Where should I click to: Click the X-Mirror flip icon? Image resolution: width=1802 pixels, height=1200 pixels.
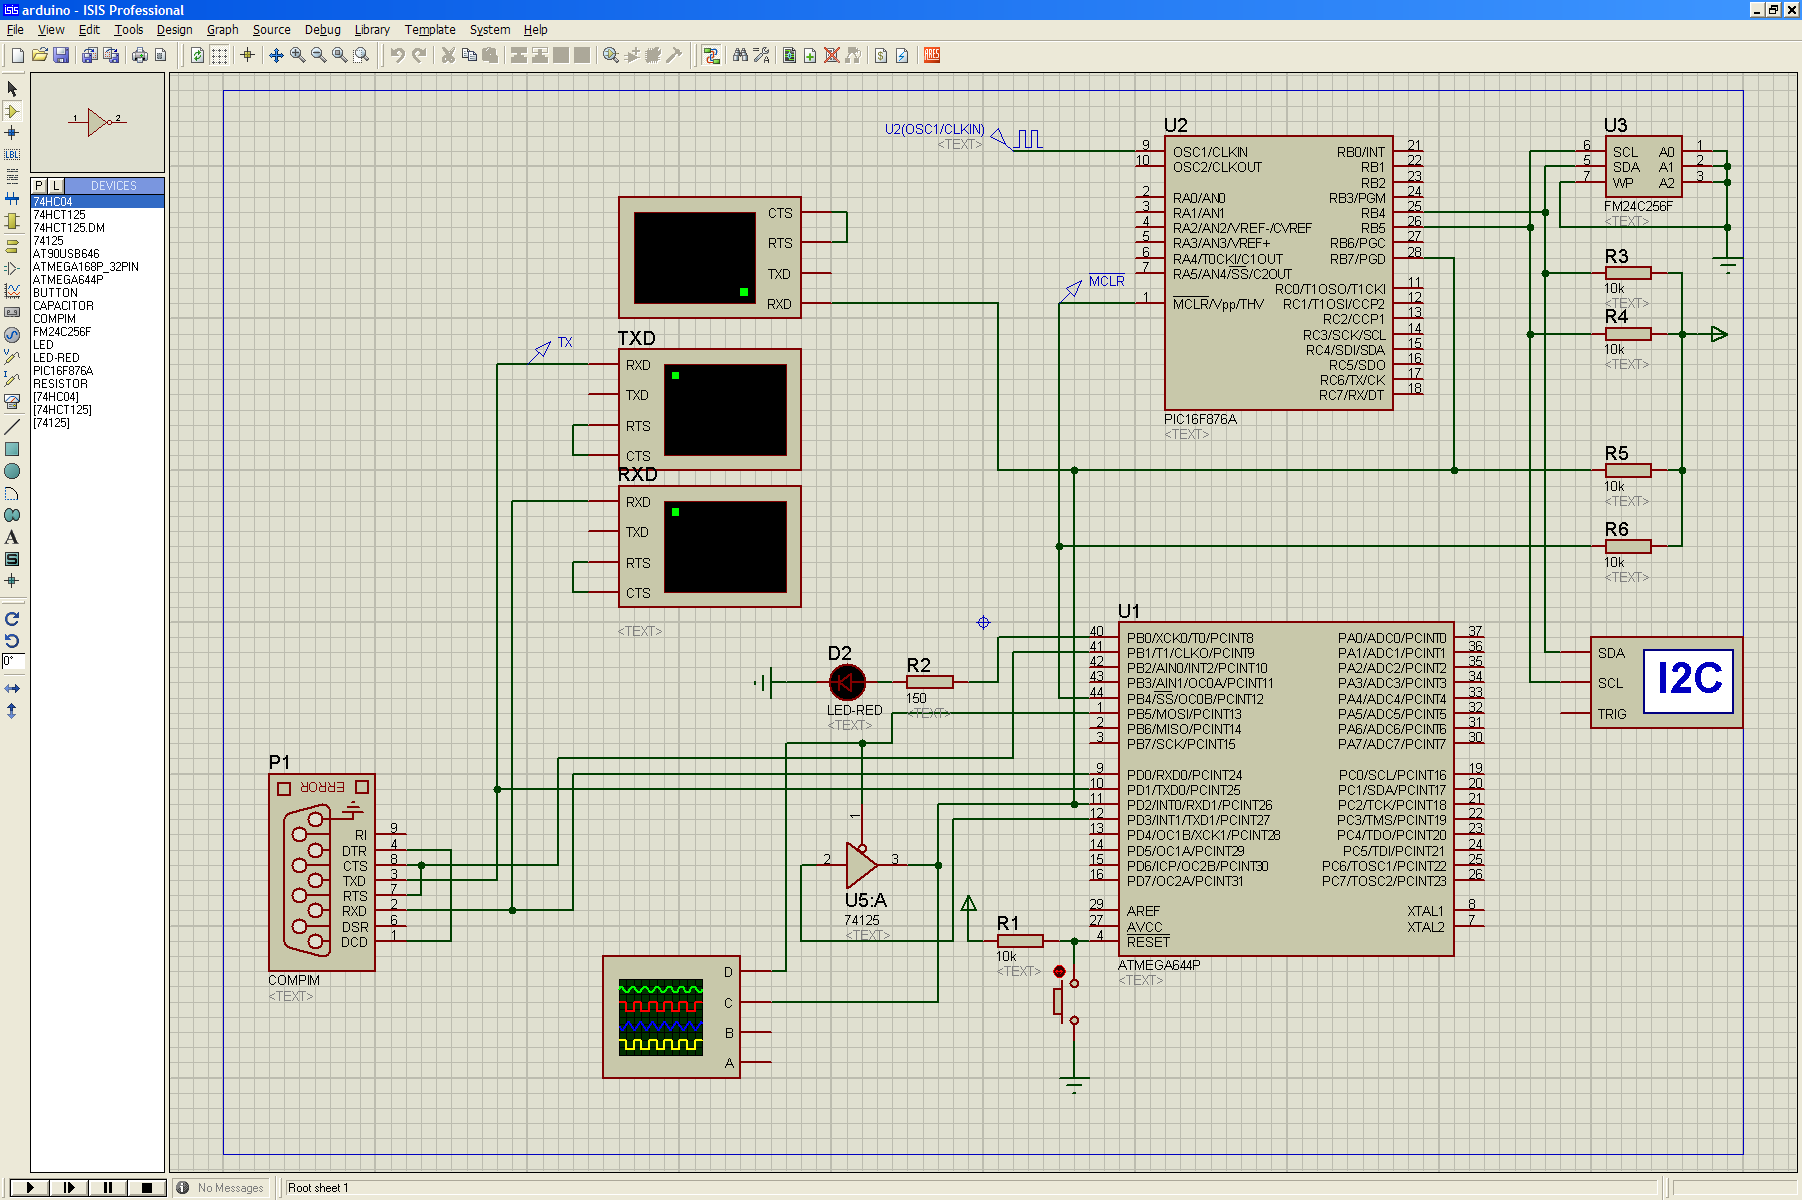12,689
